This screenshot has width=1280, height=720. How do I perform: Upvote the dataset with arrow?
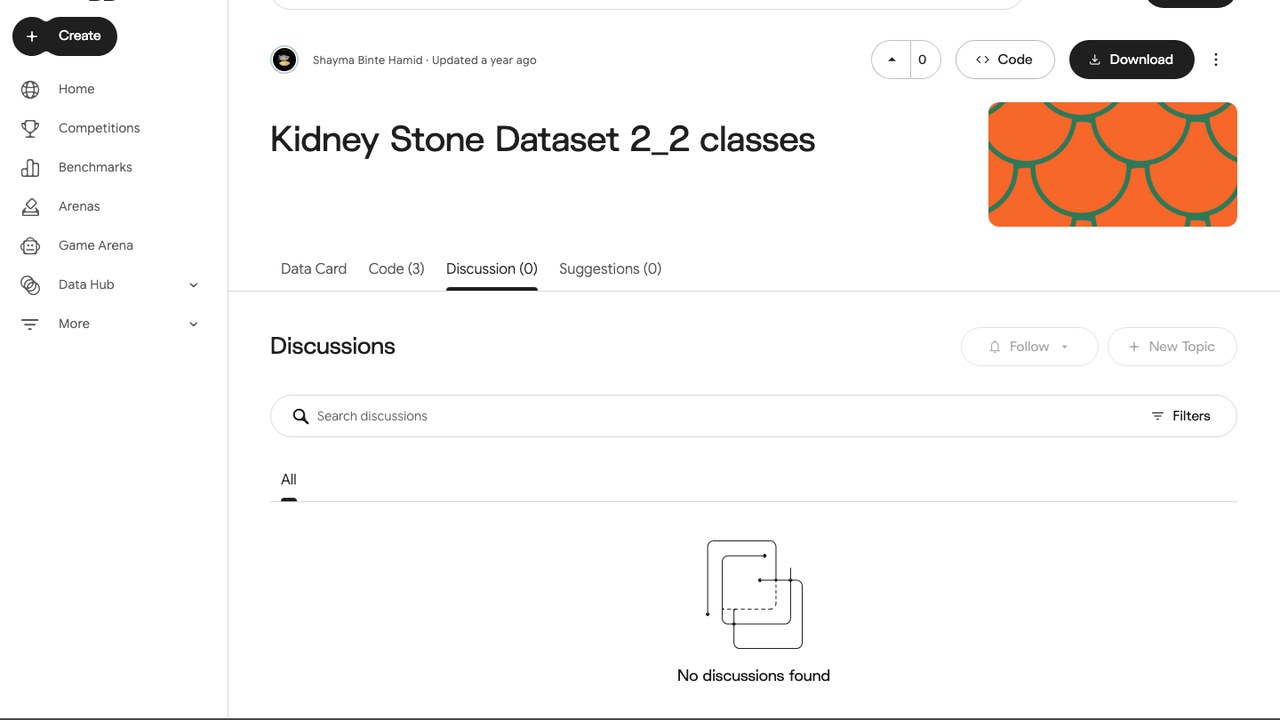[x=891, y=60]
